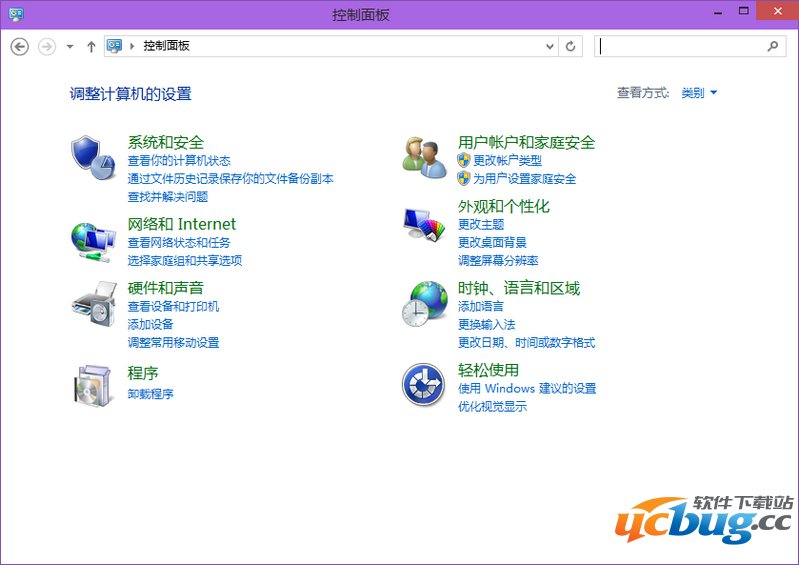The height and width of the screenshot is (565, 799).
Task: Open Appearance and Personalization monitor icon
Action: coord(424,223)
